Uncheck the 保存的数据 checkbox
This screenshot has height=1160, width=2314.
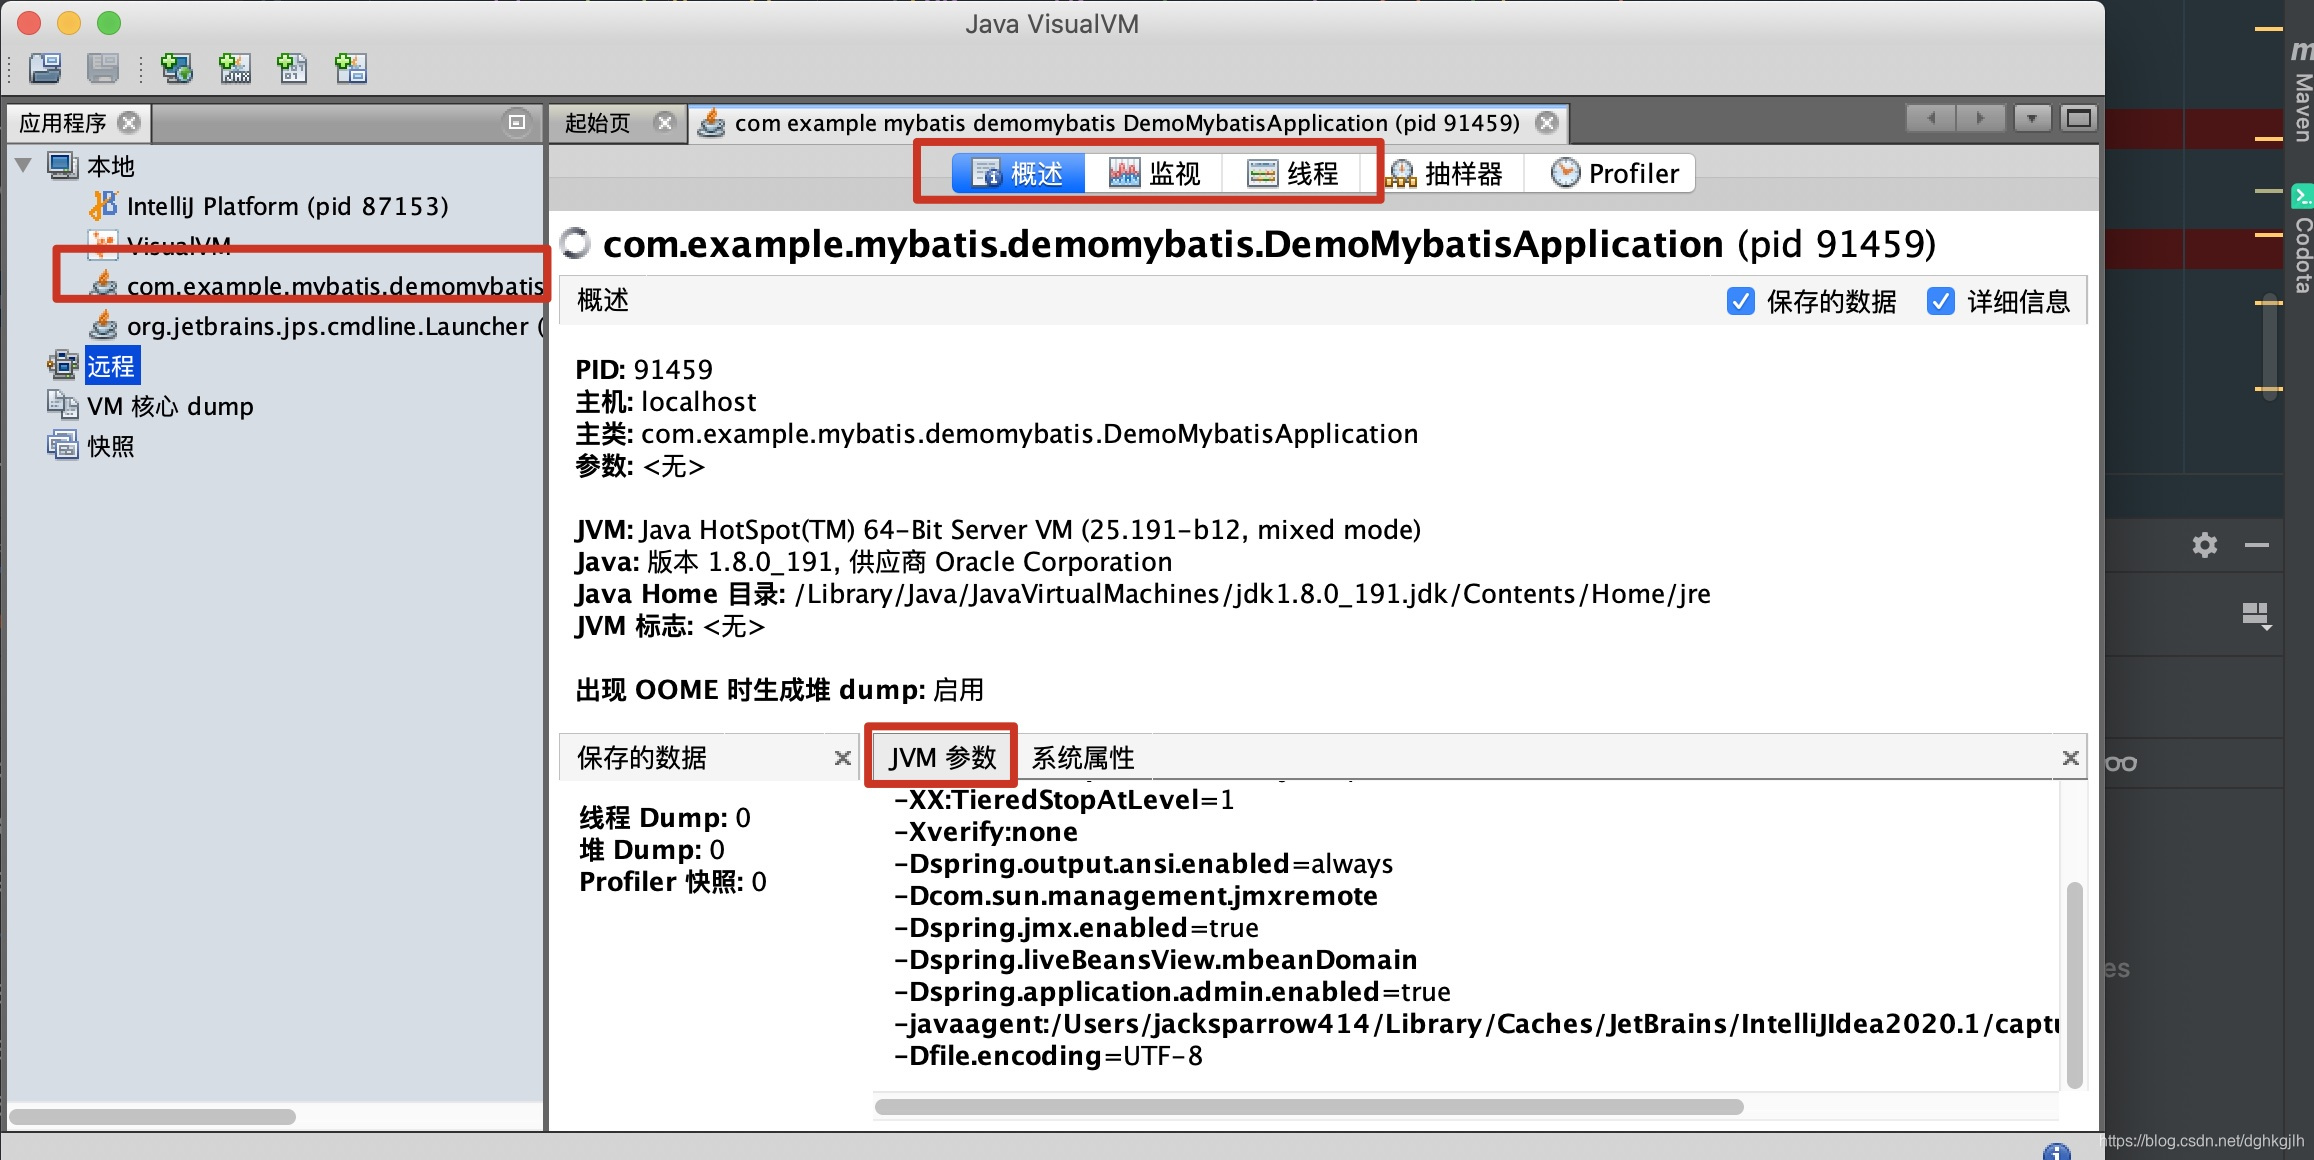(1740, 301)
